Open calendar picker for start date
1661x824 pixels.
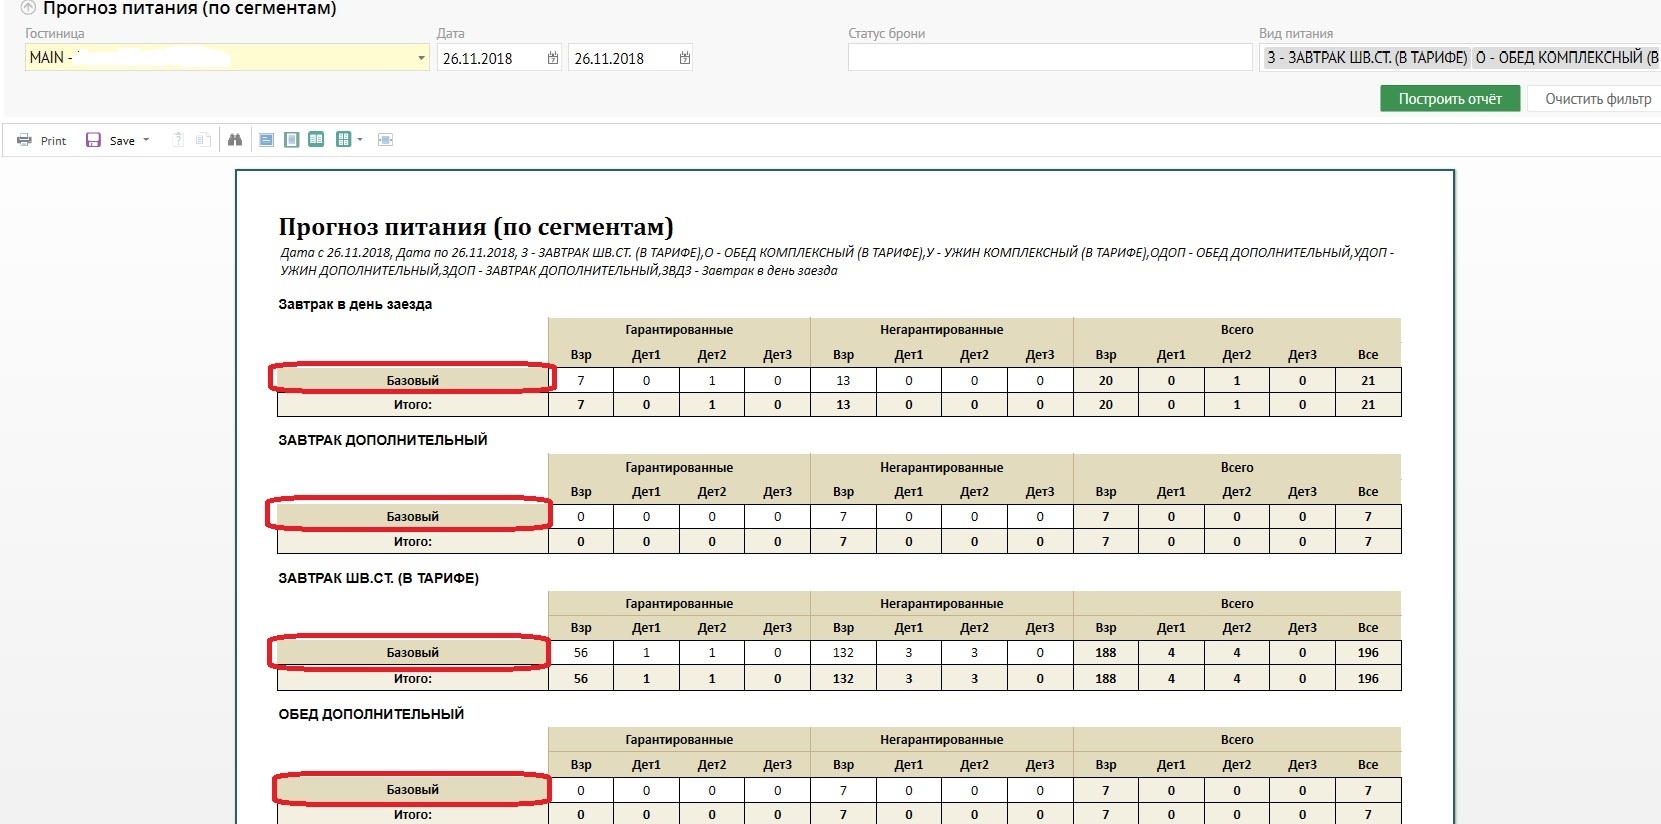(x=553, y=58)
